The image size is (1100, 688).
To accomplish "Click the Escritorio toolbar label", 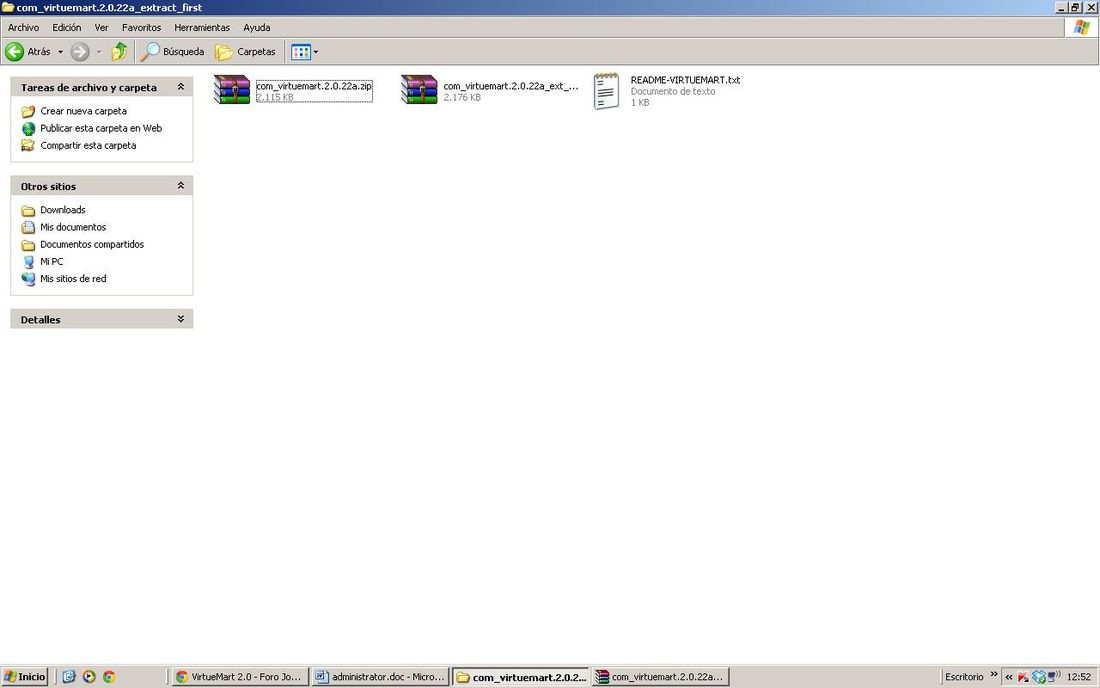I will click(964, 677).
